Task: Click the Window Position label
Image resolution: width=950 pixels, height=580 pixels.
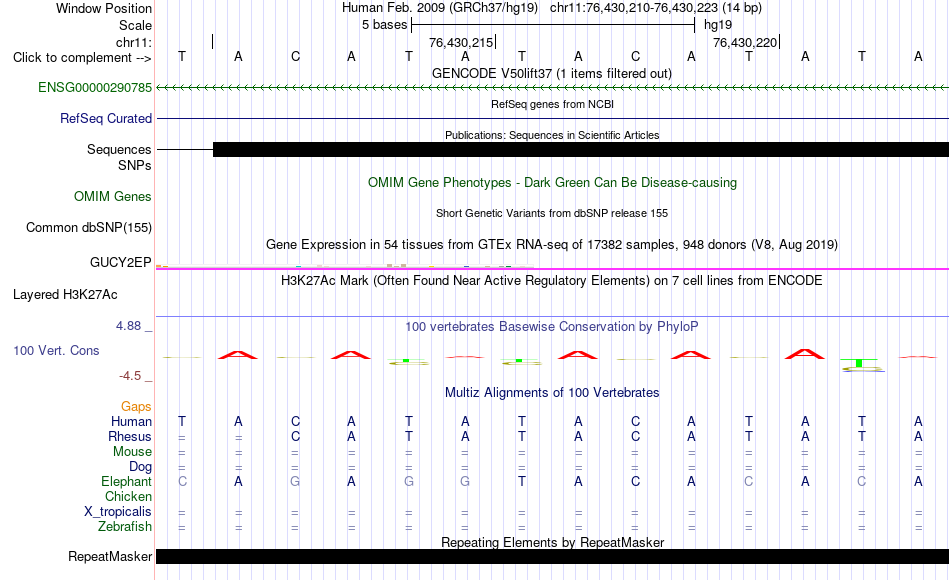Action: (x=104, y=8)
